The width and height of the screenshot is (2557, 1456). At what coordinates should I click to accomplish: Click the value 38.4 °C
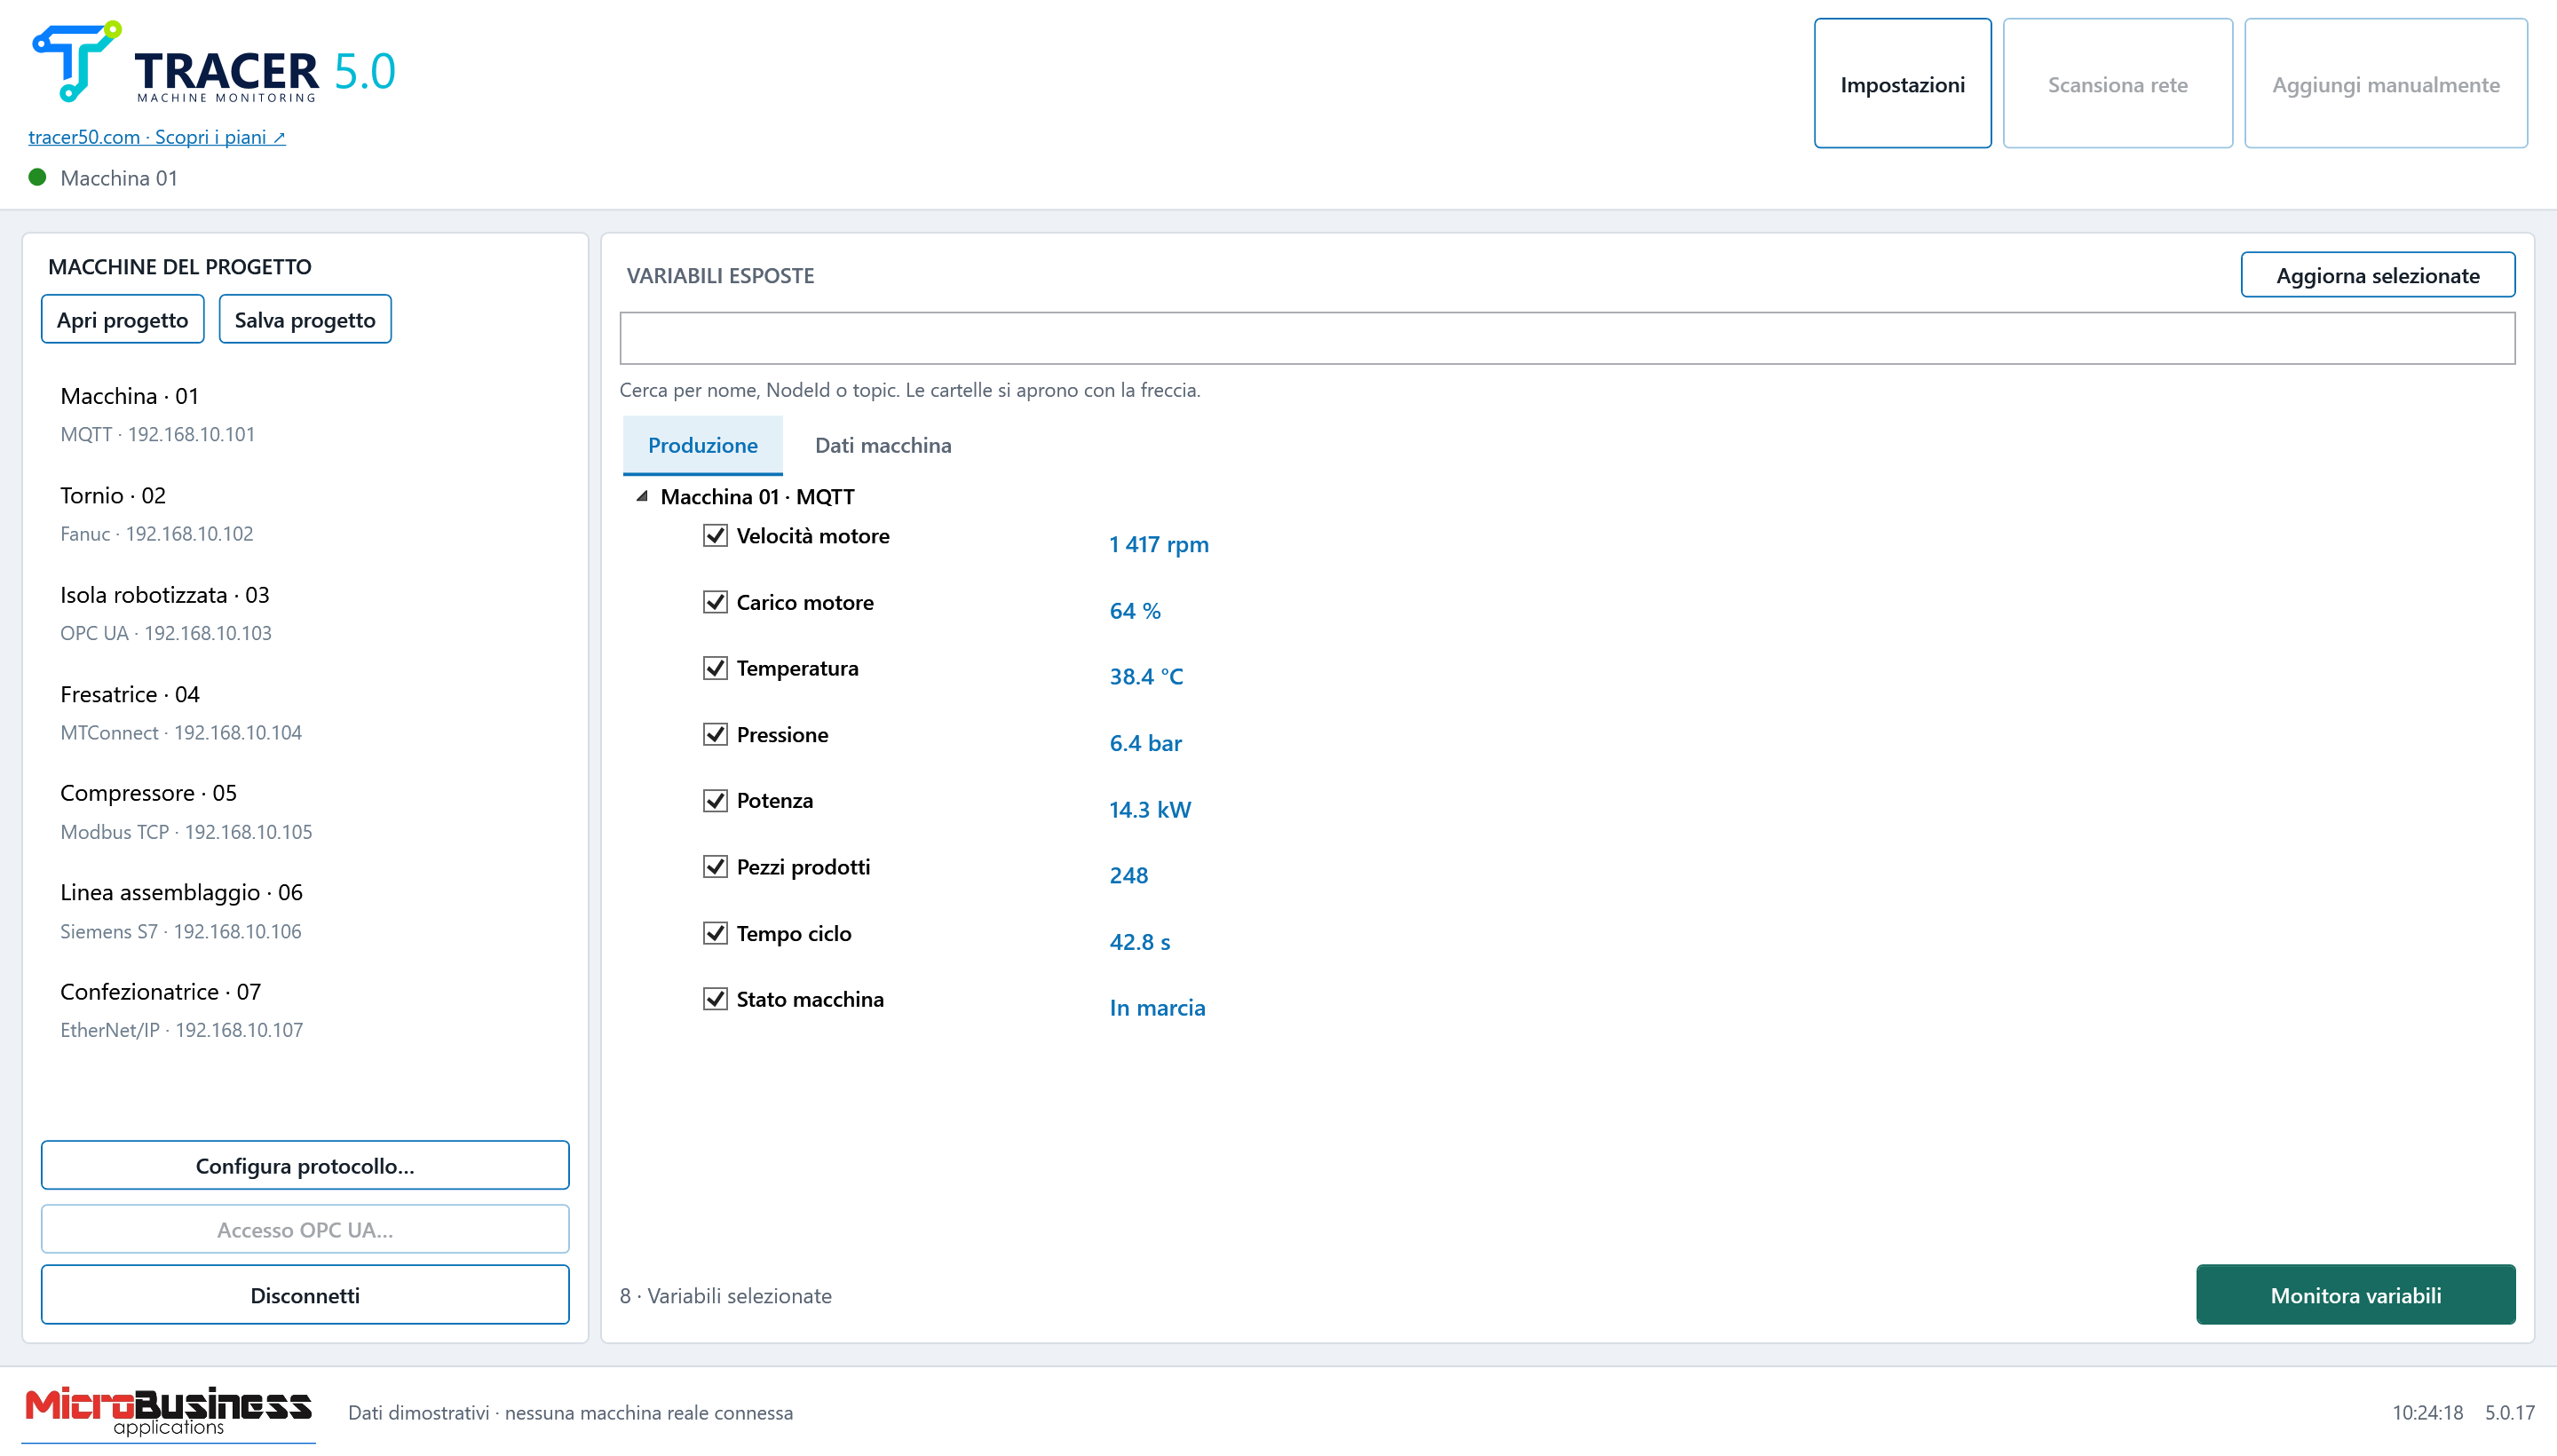(x=1146, y=677)
